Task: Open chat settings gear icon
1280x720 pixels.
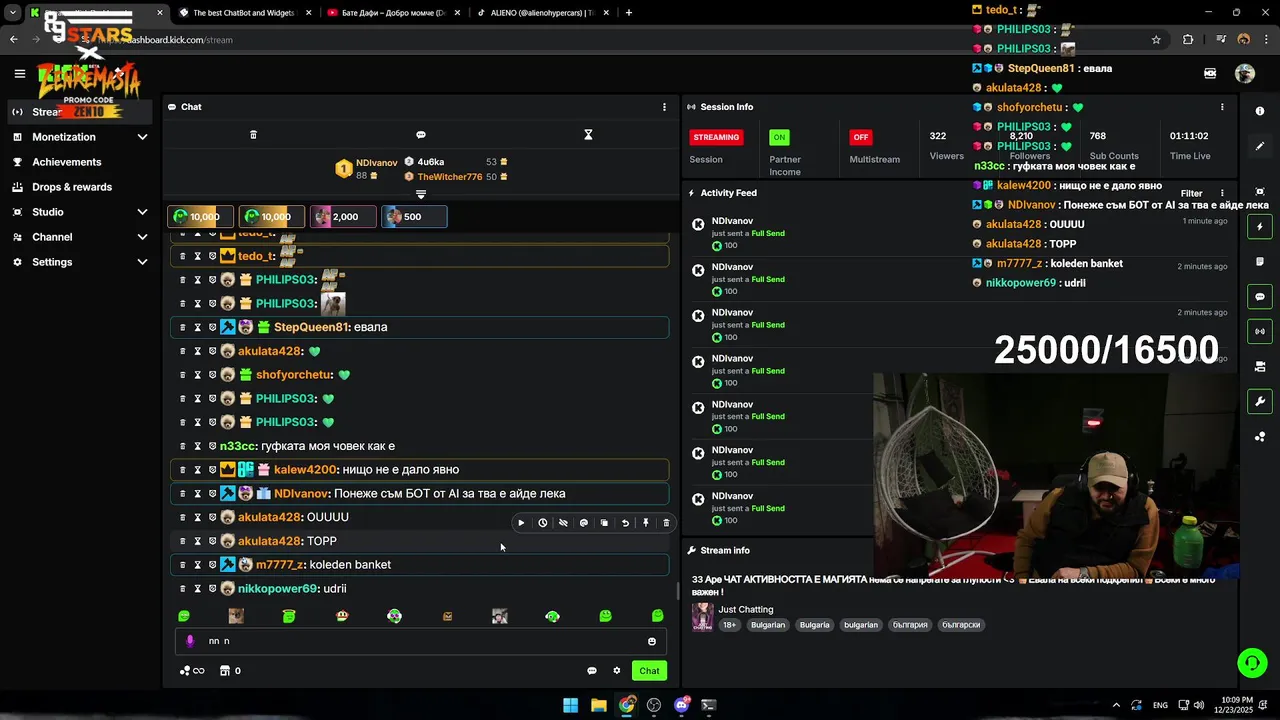Action: coord(617,671)
